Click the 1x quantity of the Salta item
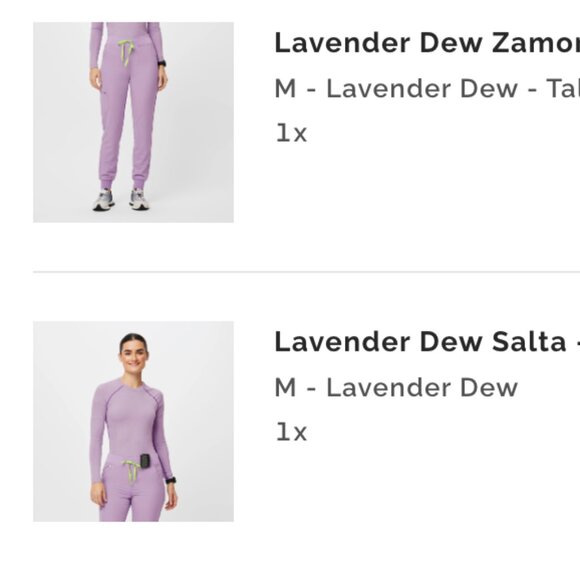 [291, 432]
